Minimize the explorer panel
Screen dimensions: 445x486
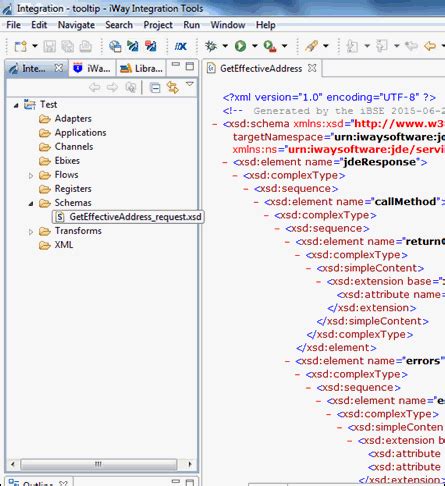click(176, 65)
